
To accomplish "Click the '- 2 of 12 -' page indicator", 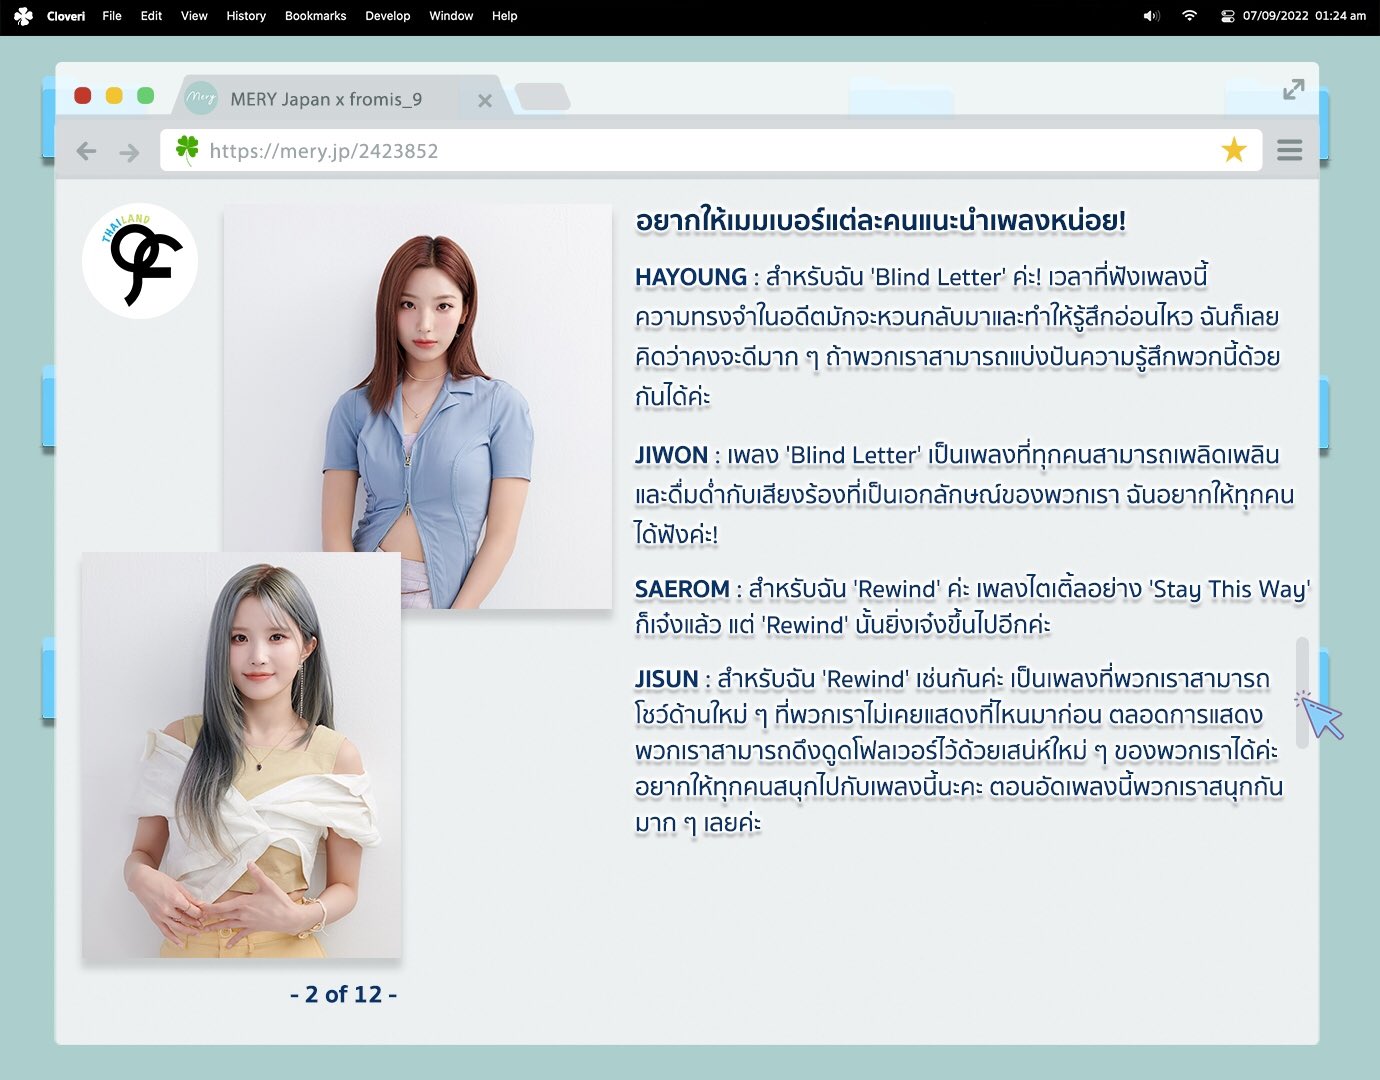I will point(343,994).
